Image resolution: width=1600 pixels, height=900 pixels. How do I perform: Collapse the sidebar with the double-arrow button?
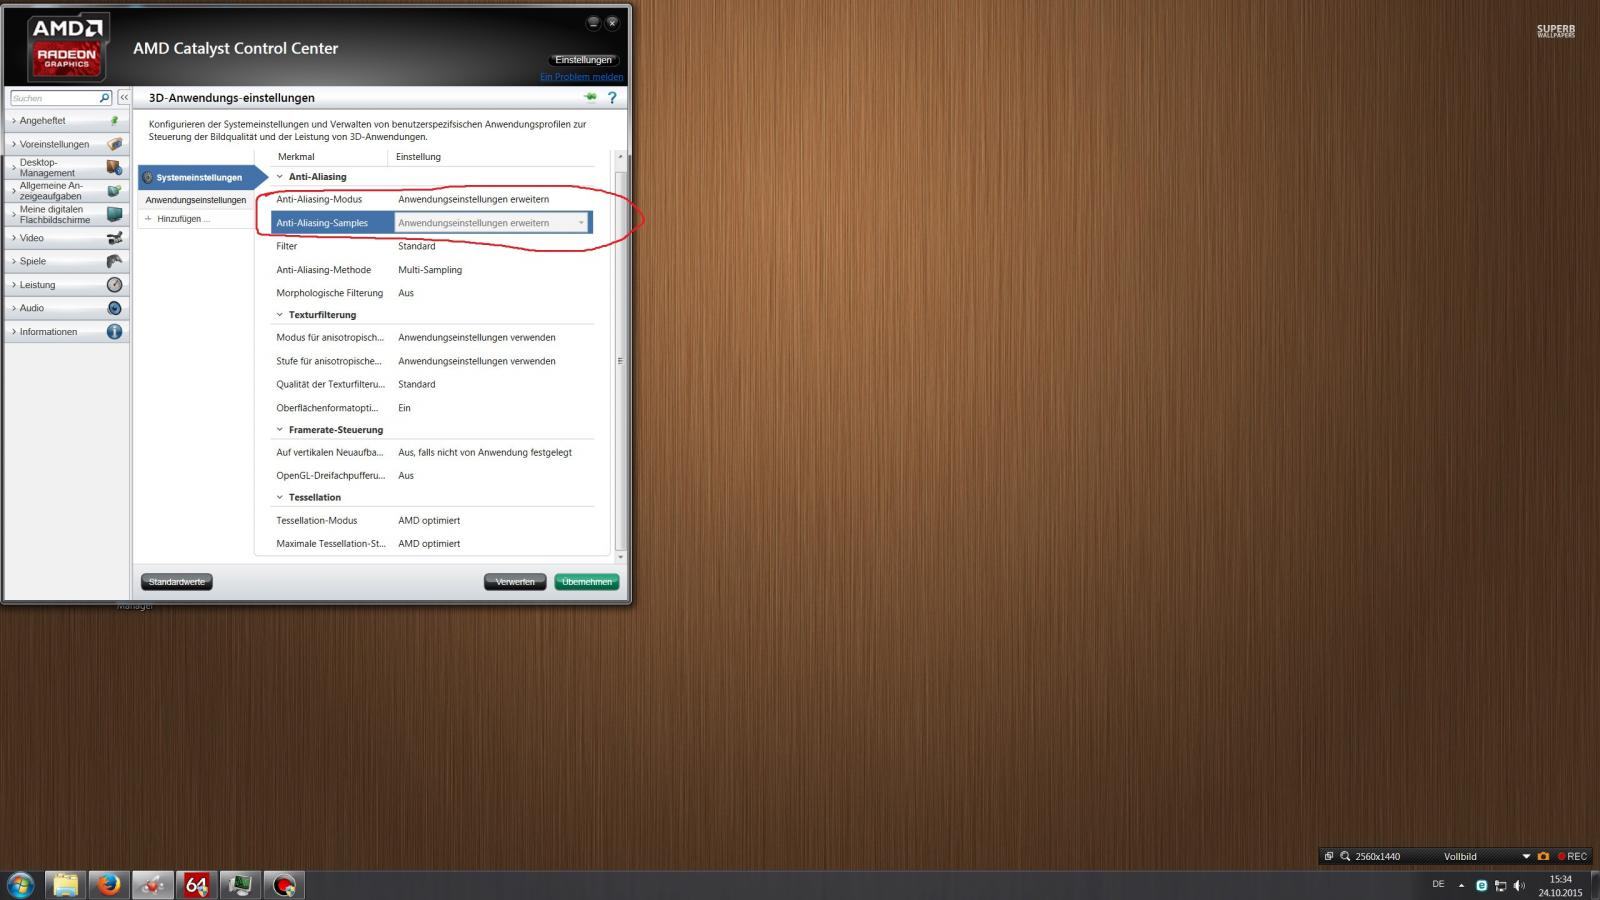pos(124,97)
